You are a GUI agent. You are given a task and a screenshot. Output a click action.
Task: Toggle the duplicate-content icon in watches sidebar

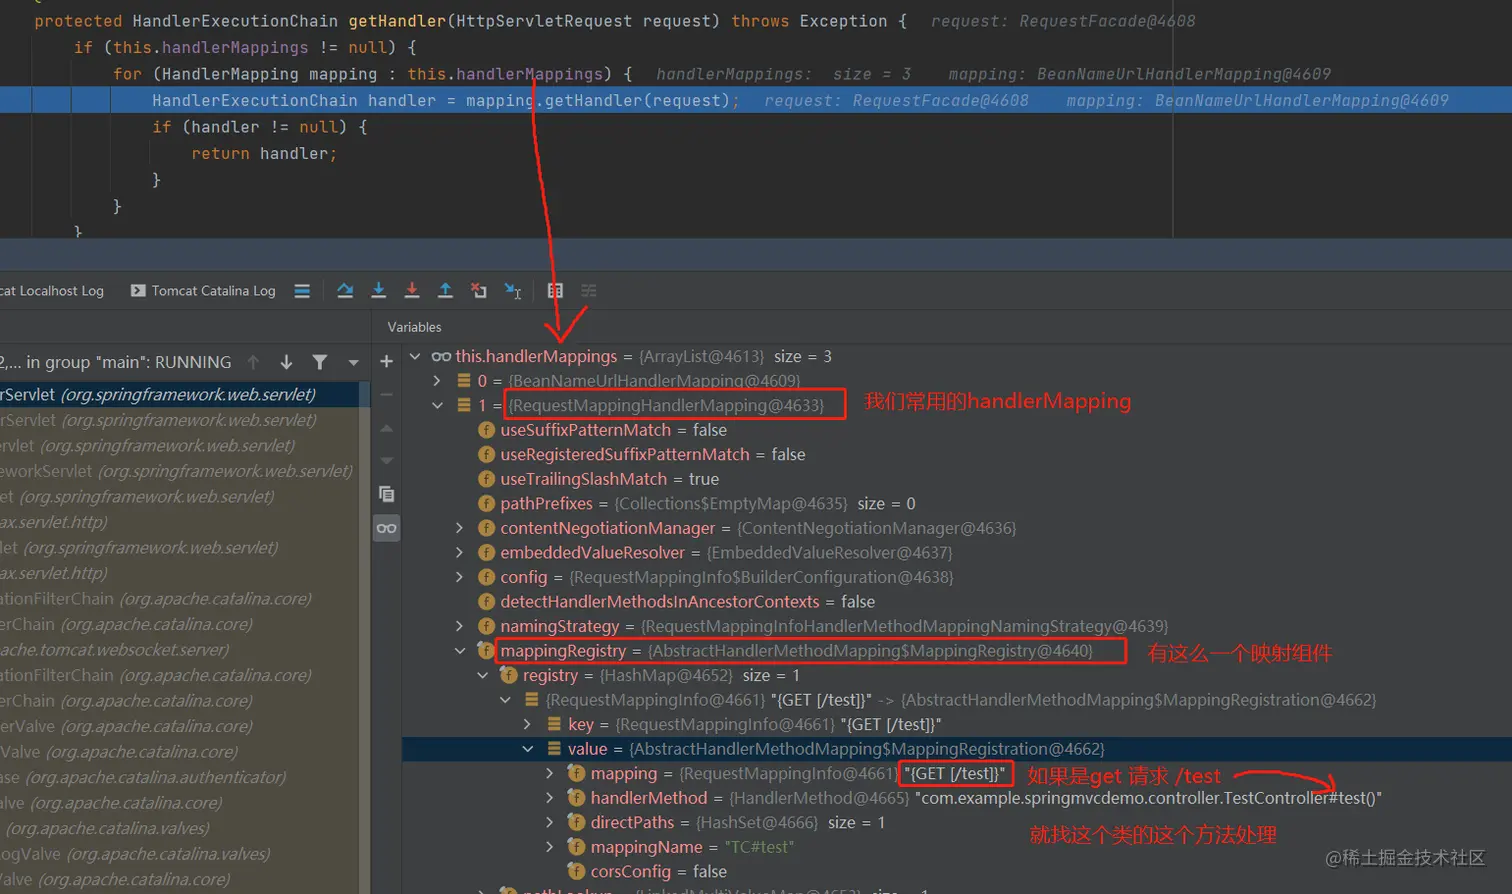pyautogui.click(x=386, y=493)
